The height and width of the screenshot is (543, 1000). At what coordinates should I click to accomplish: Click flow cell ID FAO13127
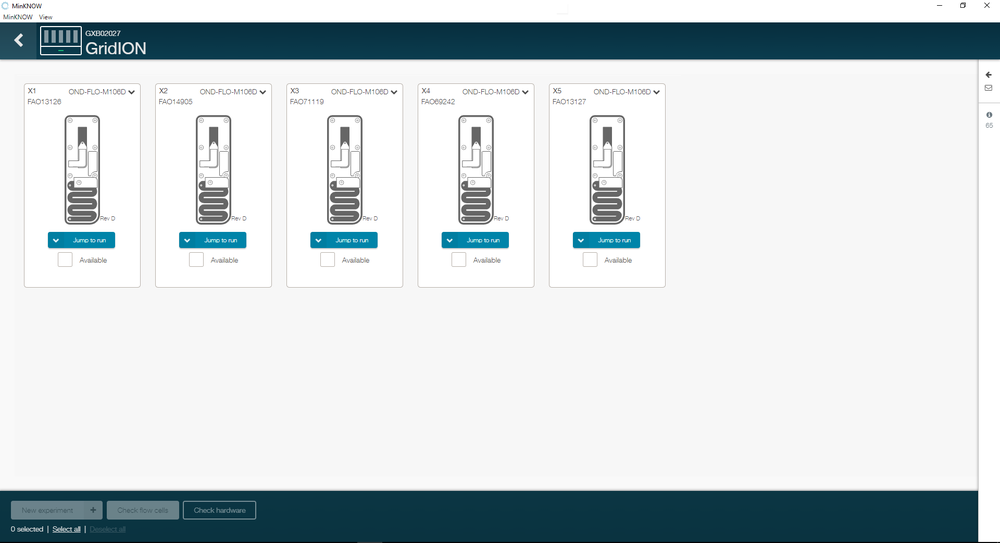coord(569,102)
